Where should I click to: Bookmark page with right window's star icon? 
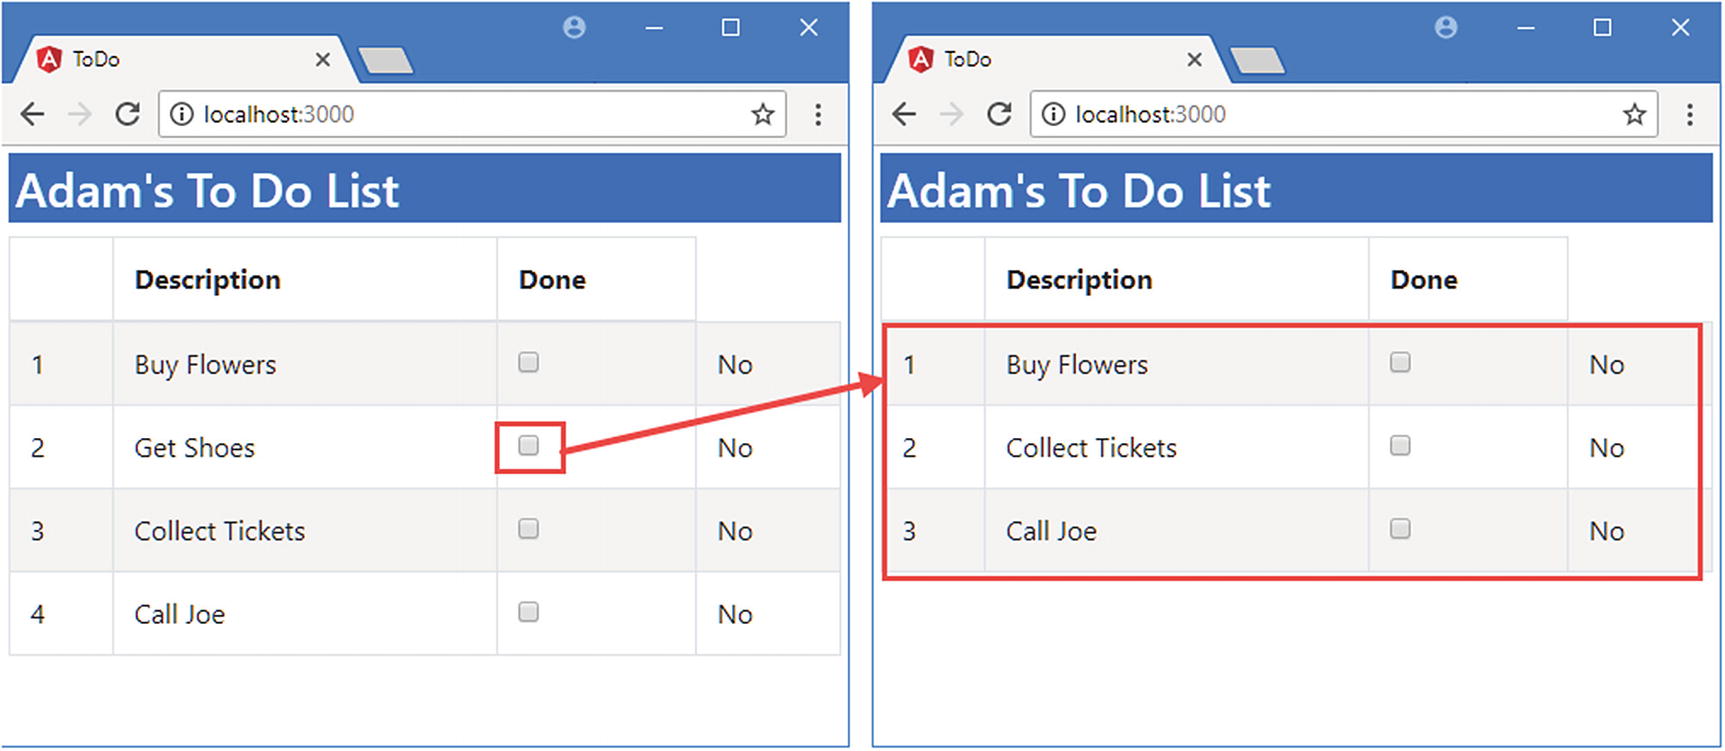(1635, 114)
